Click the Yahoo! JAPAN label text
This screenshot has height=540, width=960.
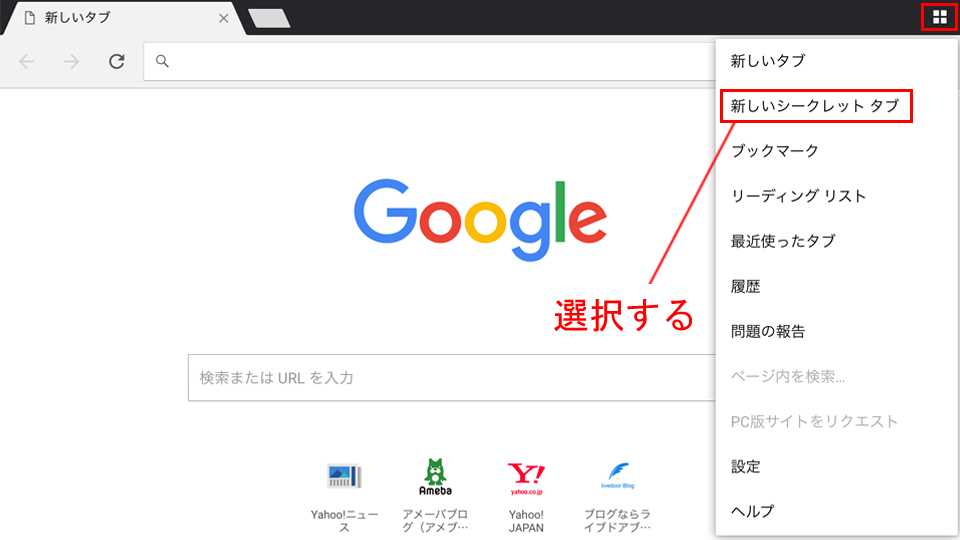click(526, 520)
